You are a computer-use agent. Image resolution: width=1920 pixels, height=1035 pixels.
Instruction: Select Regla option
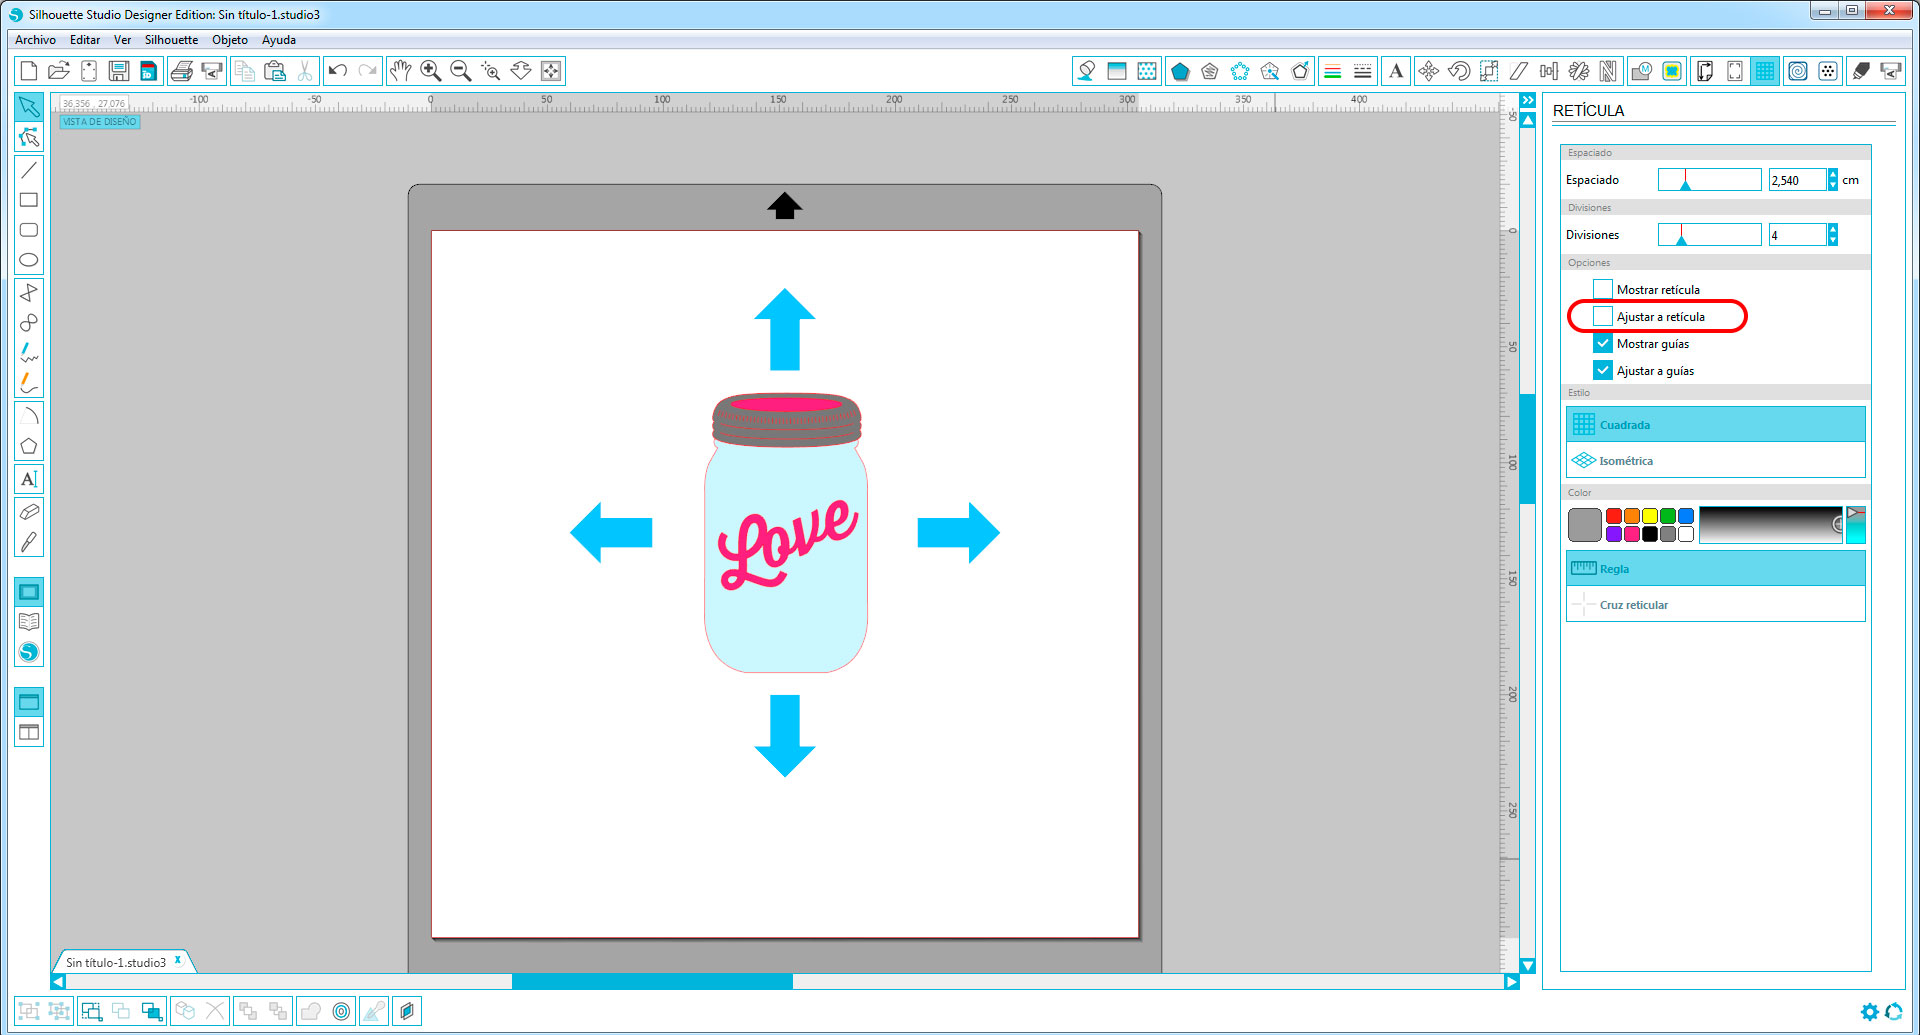(x=1716, y=569)
